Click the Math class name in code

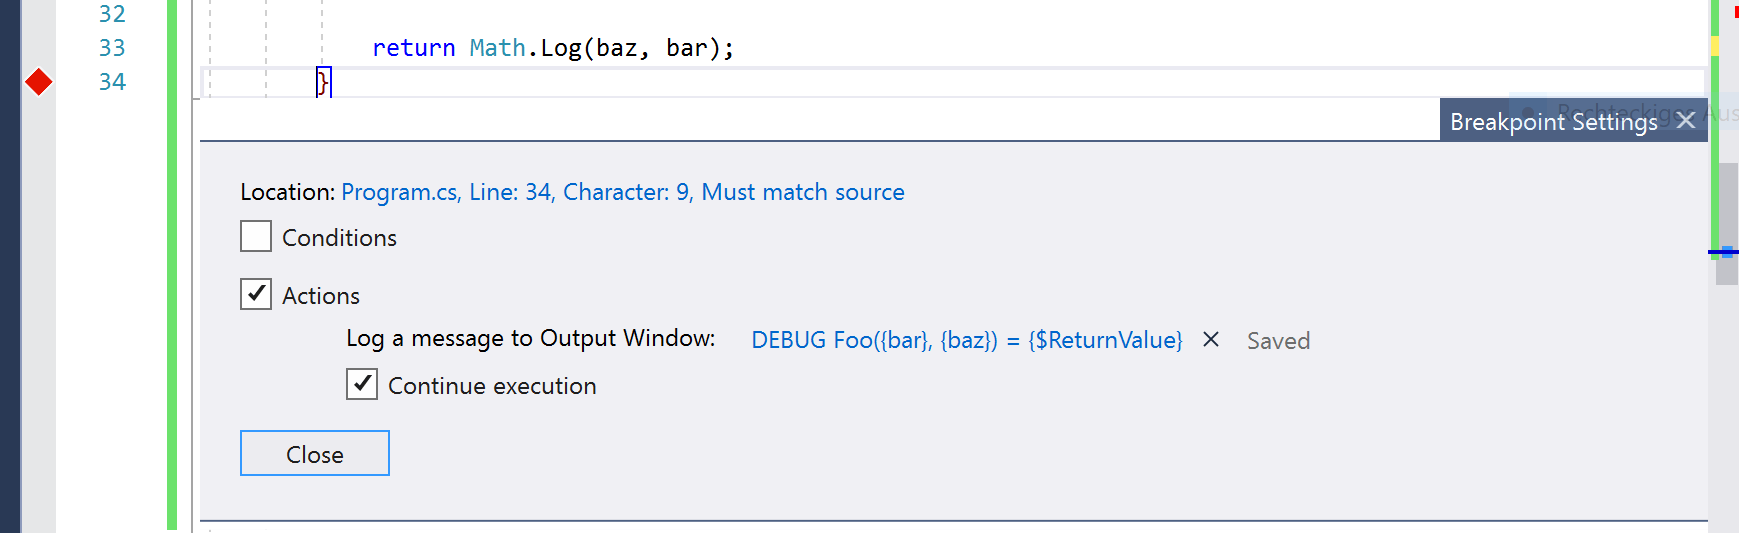tap(497, 48)
